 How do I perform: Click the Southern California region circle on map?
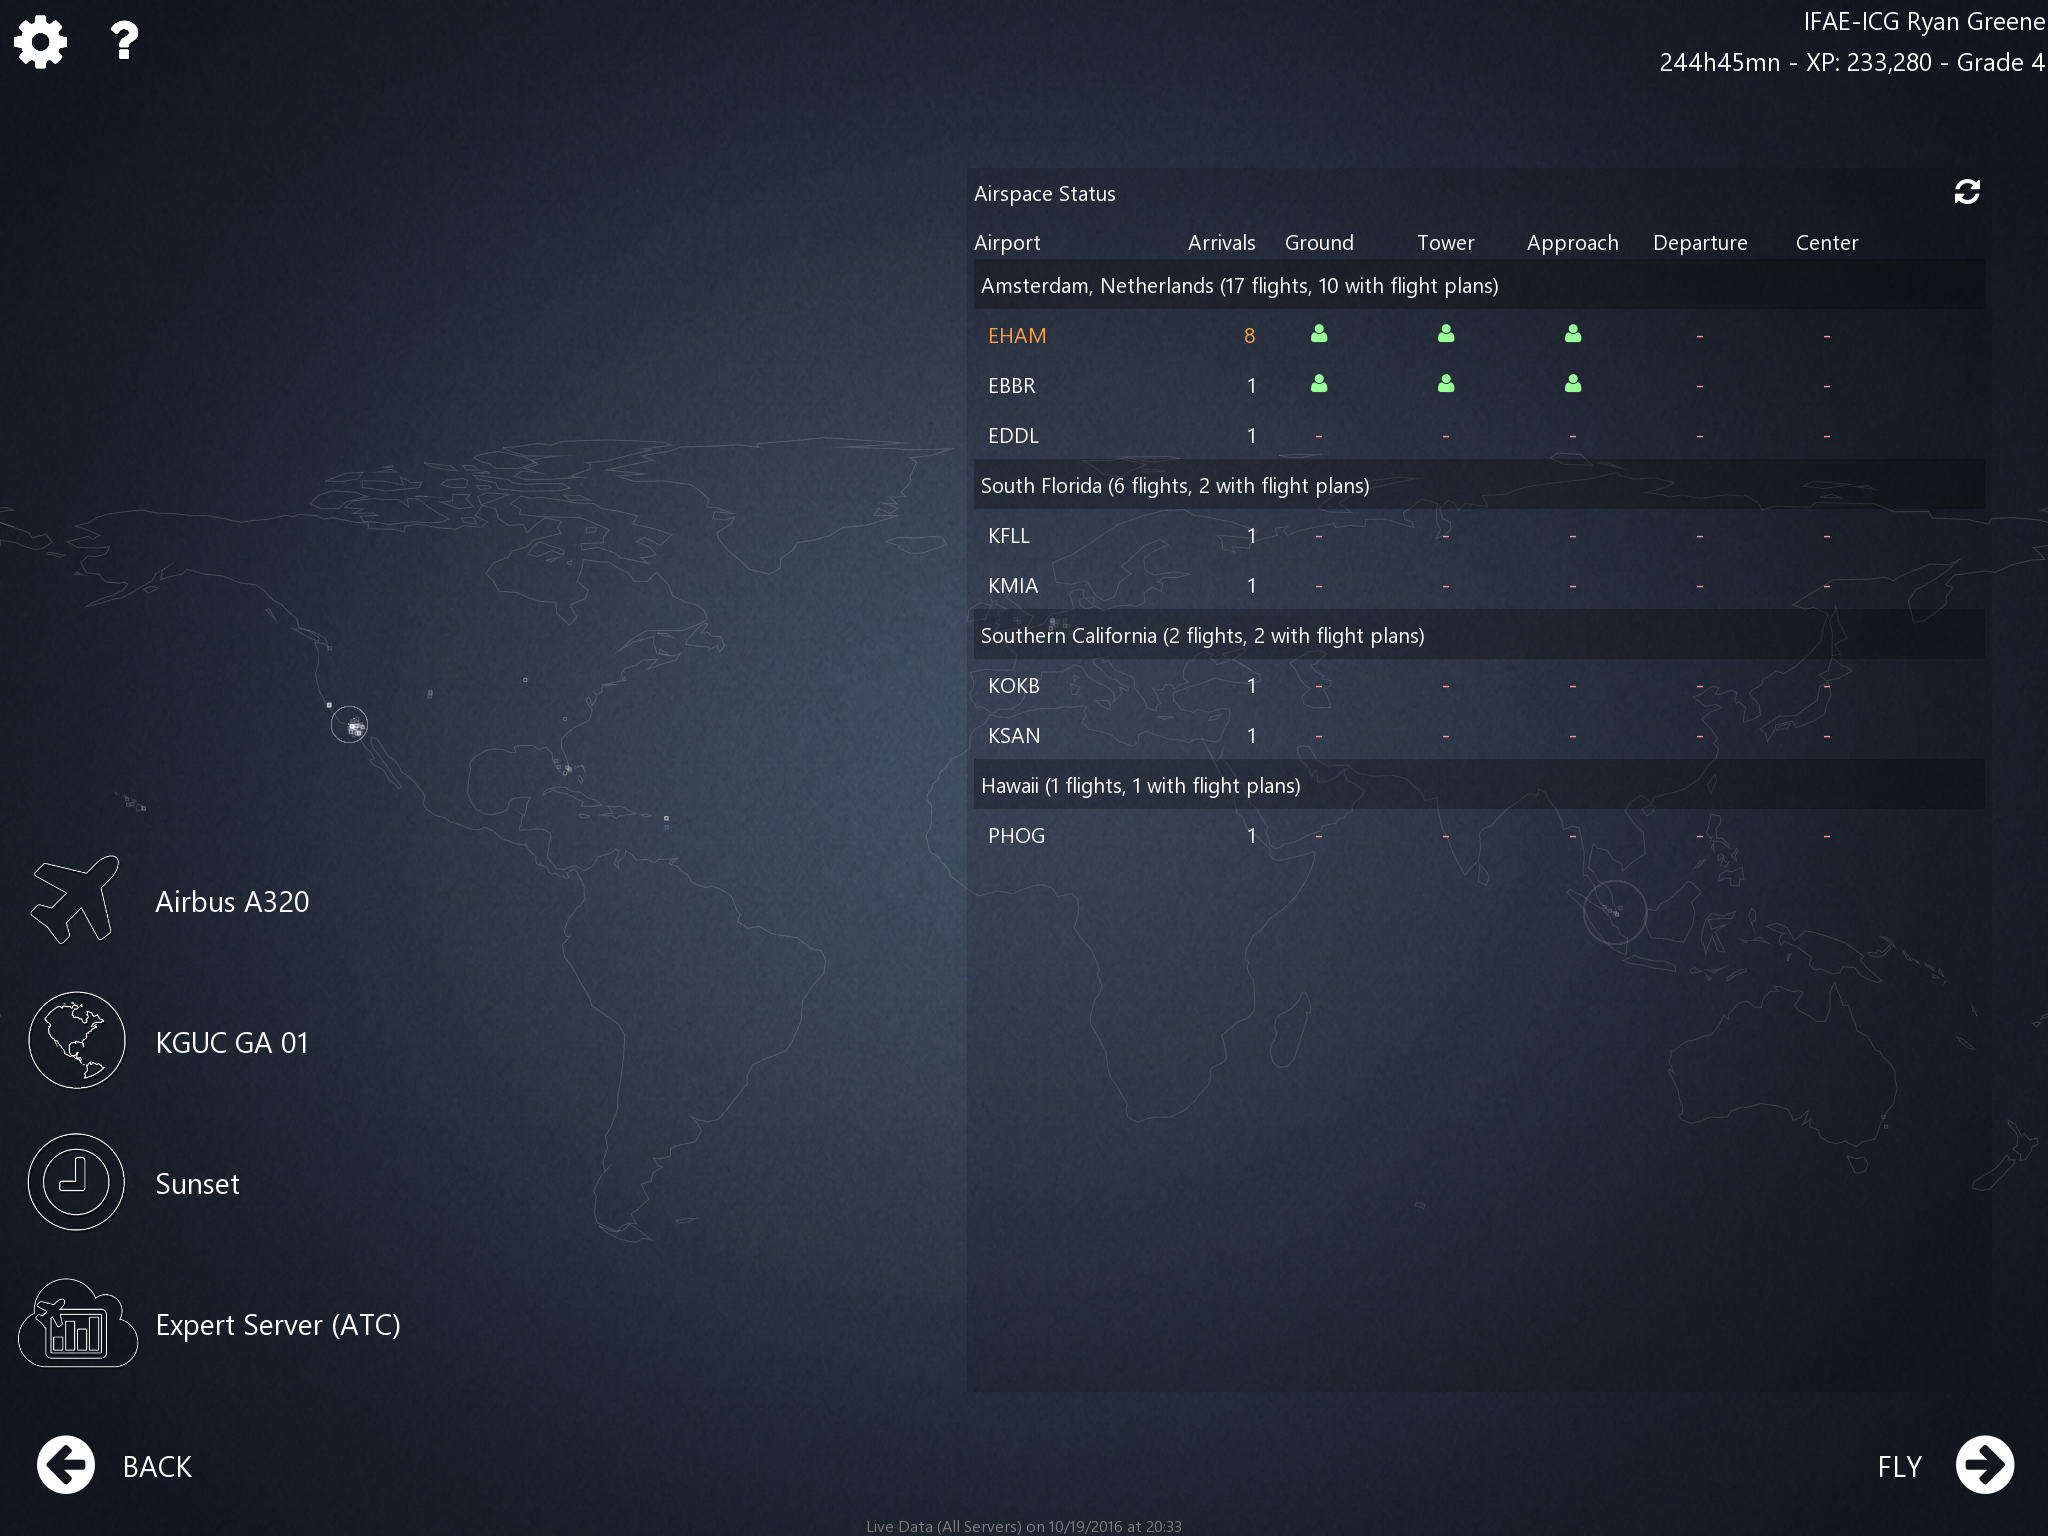click(x=349, y=724)
